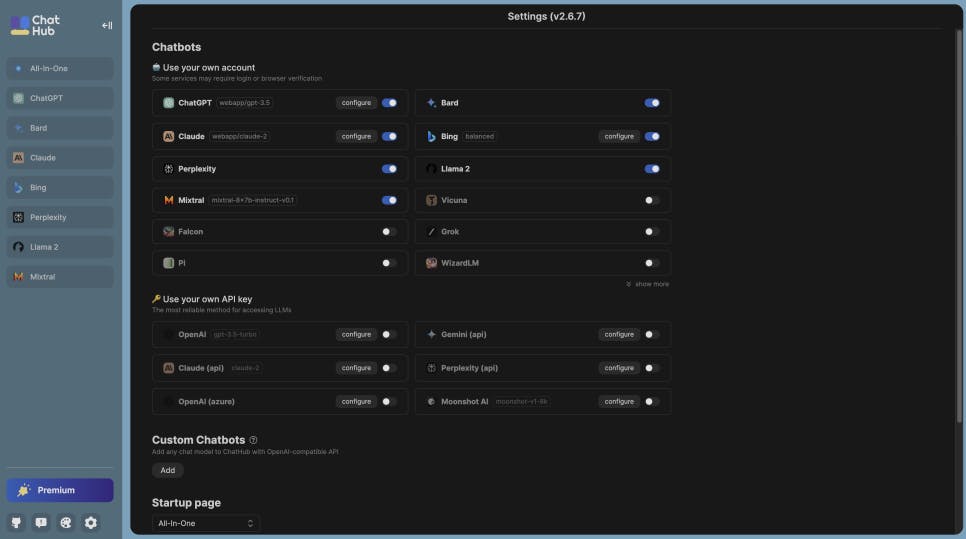Disable the ChatGPT toggle

click(x=389, y=103)
